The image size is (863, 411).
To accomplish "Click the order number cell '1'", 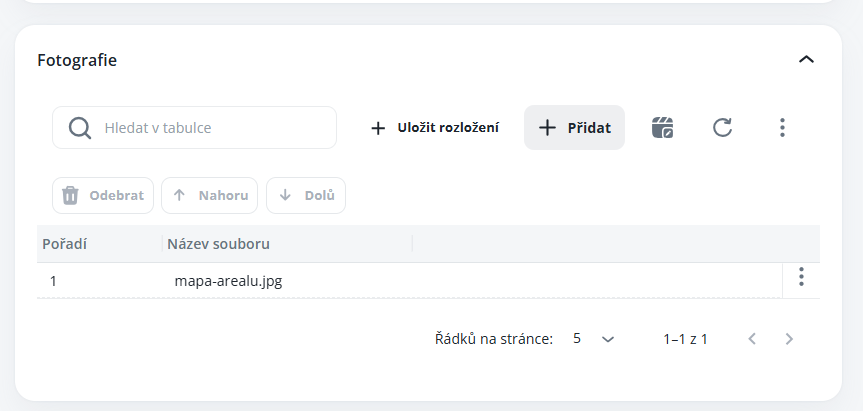I will (53, 281).
